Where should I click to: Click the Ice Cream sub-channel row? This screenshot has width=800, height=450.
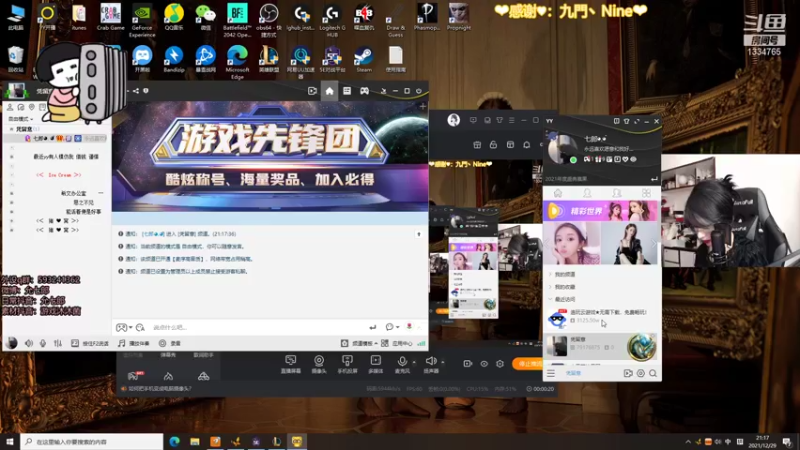[x=59, y=175]
